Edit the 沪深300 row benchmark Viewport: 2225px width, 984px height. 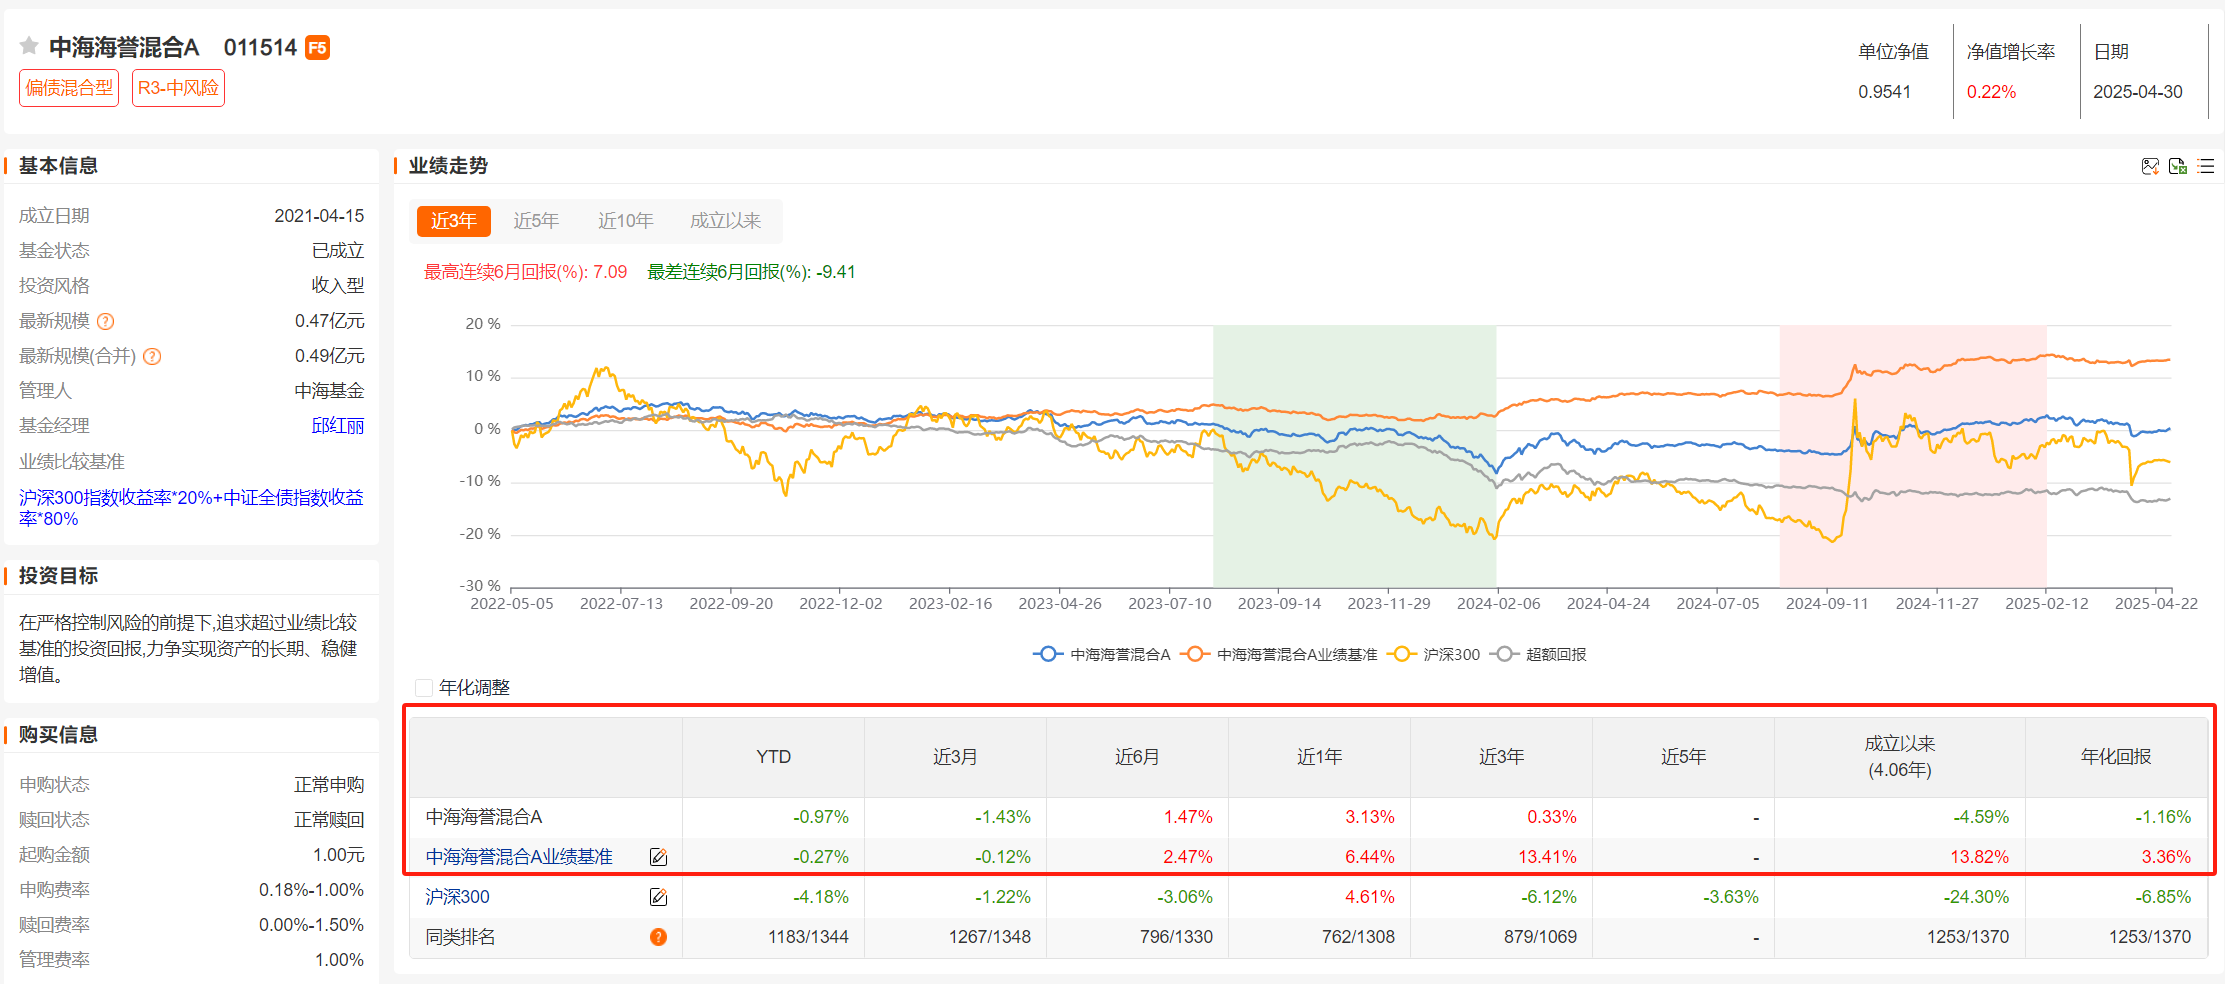pyautogui.click(x=658, y=897)
